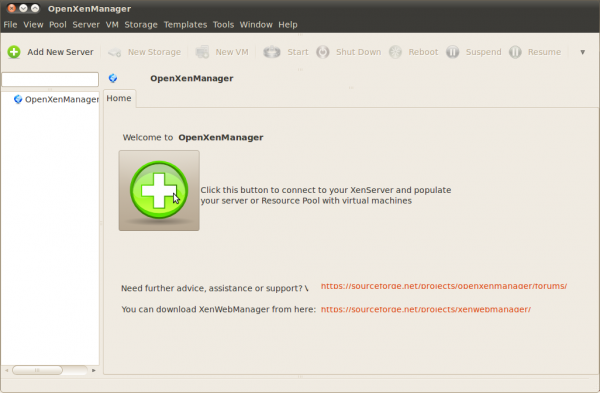The height and width of the screenshot is (393, 600).
Task: Click the New Storage toolbar label
Action: pos(154,52)
